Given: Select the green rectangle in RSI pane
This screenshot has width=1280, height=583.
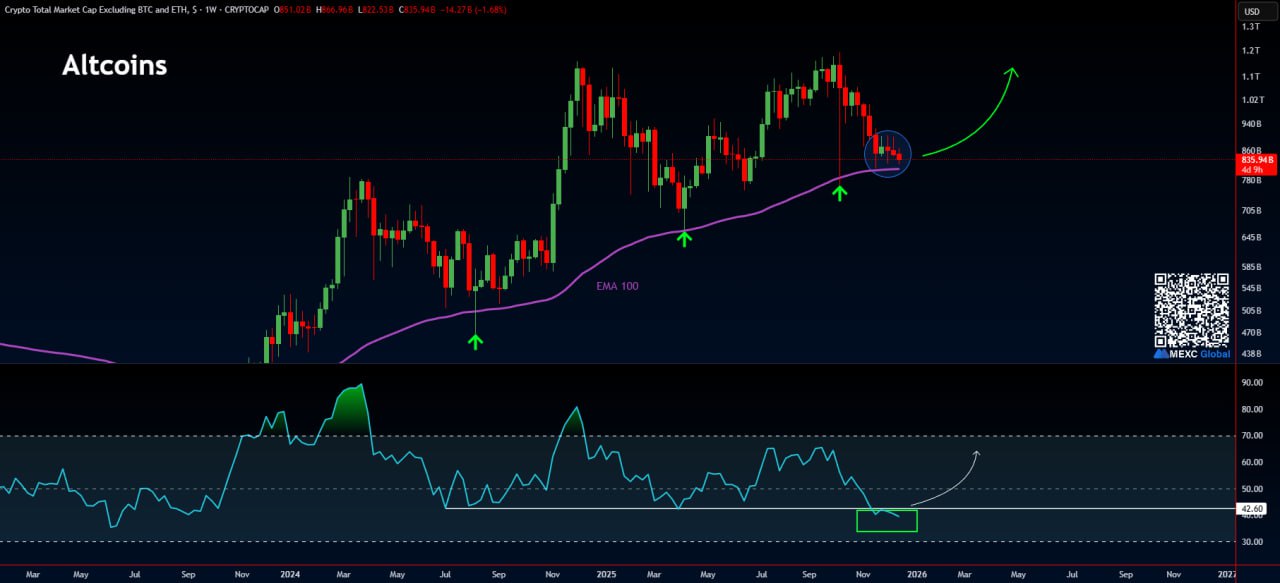Looking at the screenshot, I should point(886,521).
